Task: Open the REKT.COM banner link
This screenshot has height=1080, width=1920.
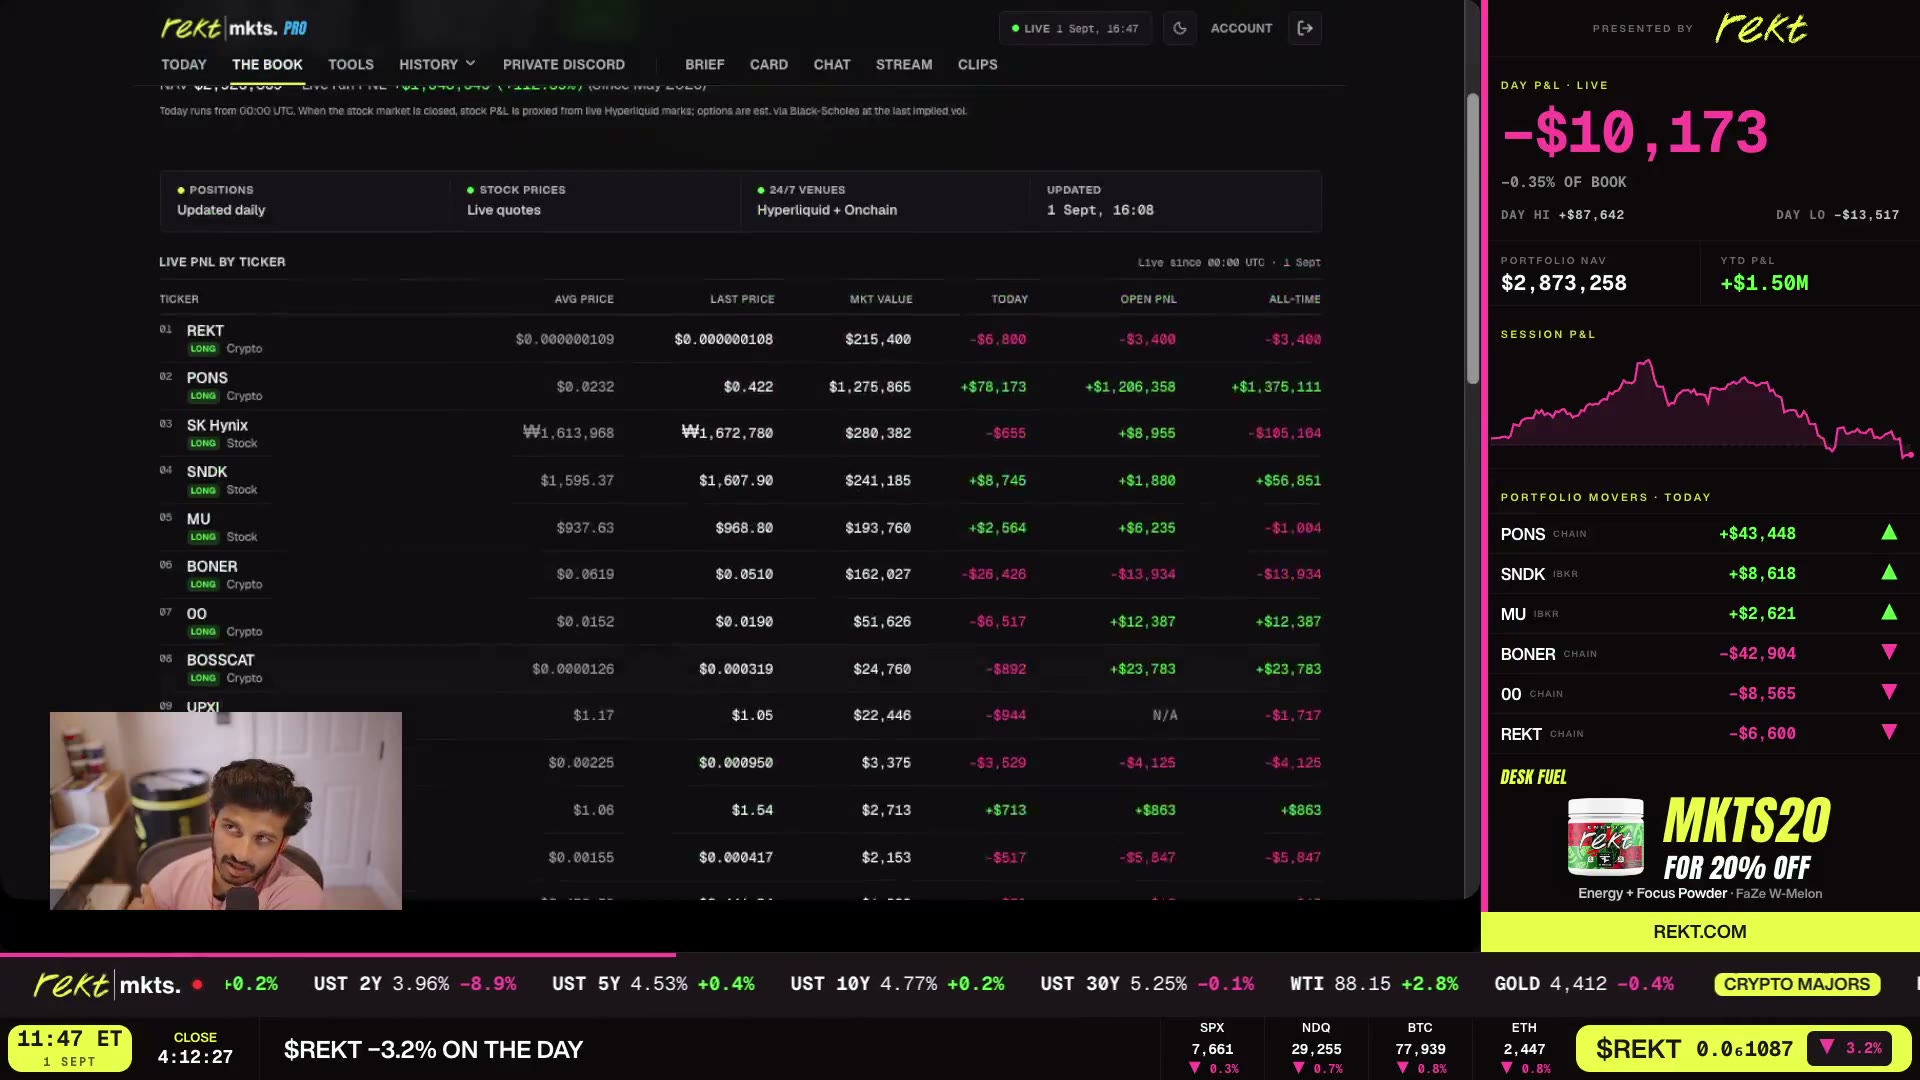Action: point(1700,932)
